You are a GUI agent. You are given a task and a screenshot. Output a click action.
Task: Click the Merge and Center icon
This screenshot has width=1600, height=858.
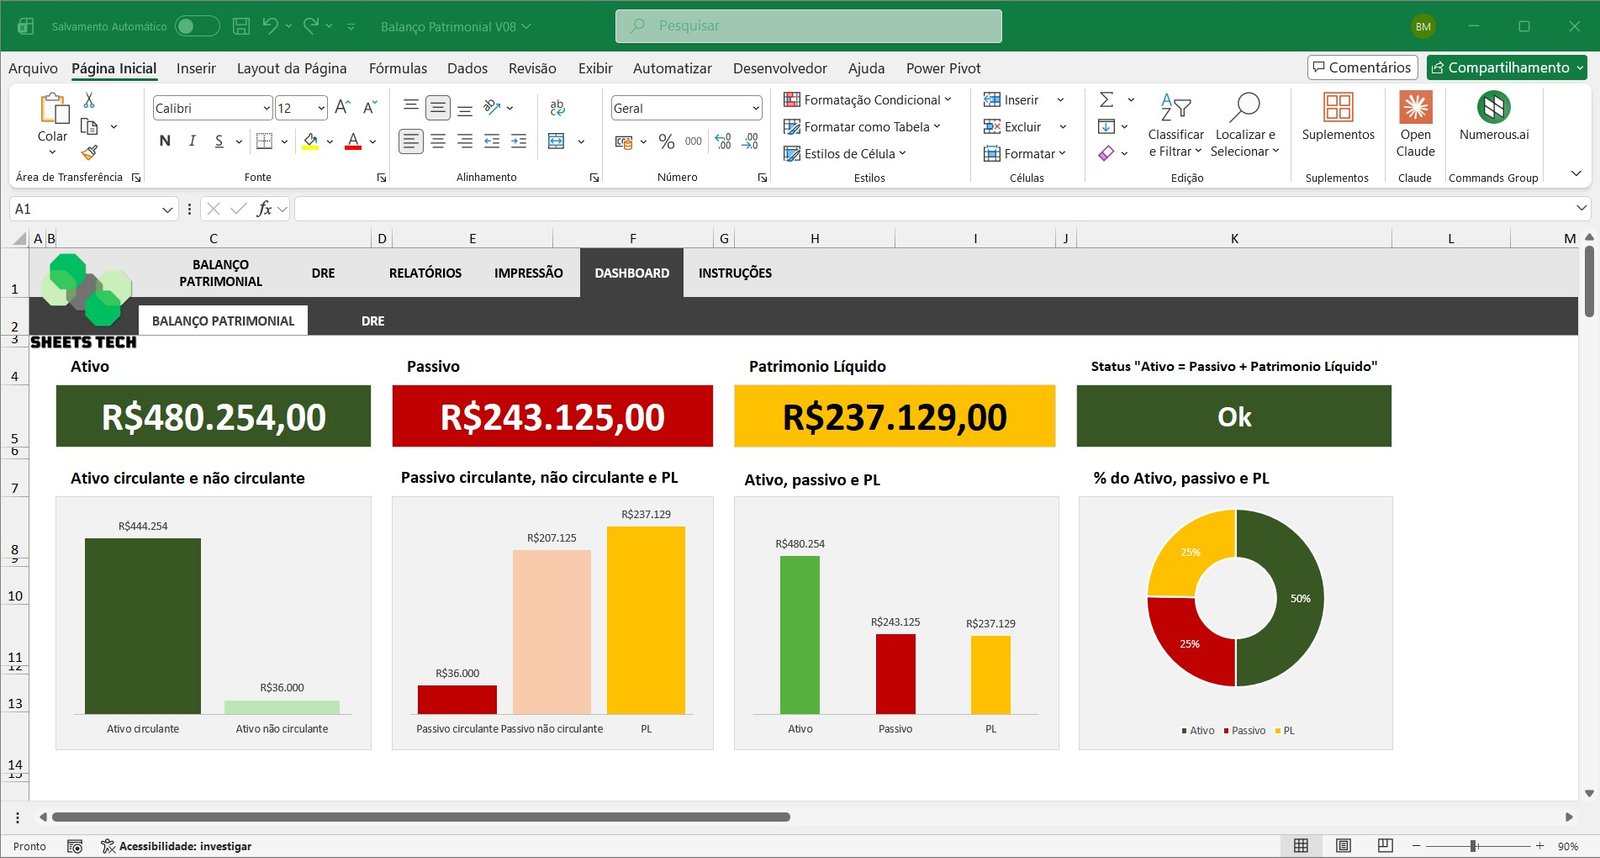coord(557,141)
